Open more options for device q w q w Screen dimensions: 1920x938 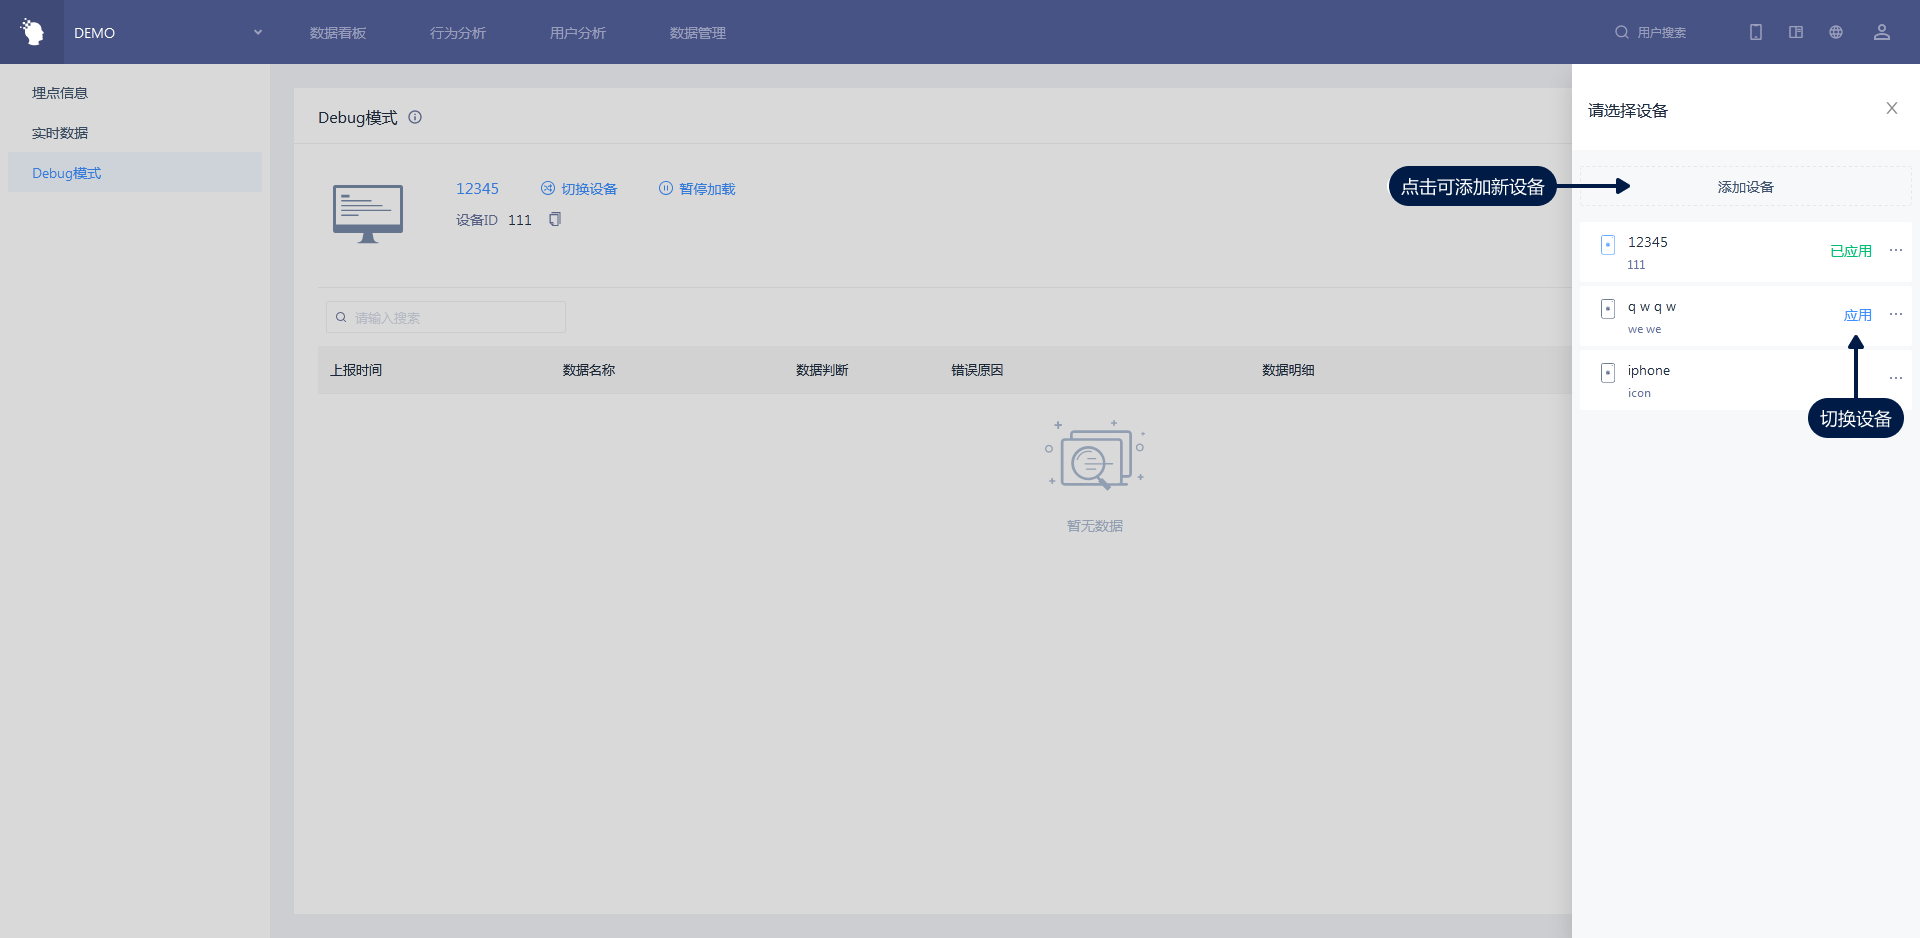pyautogui.click(x=1895, y=314)
